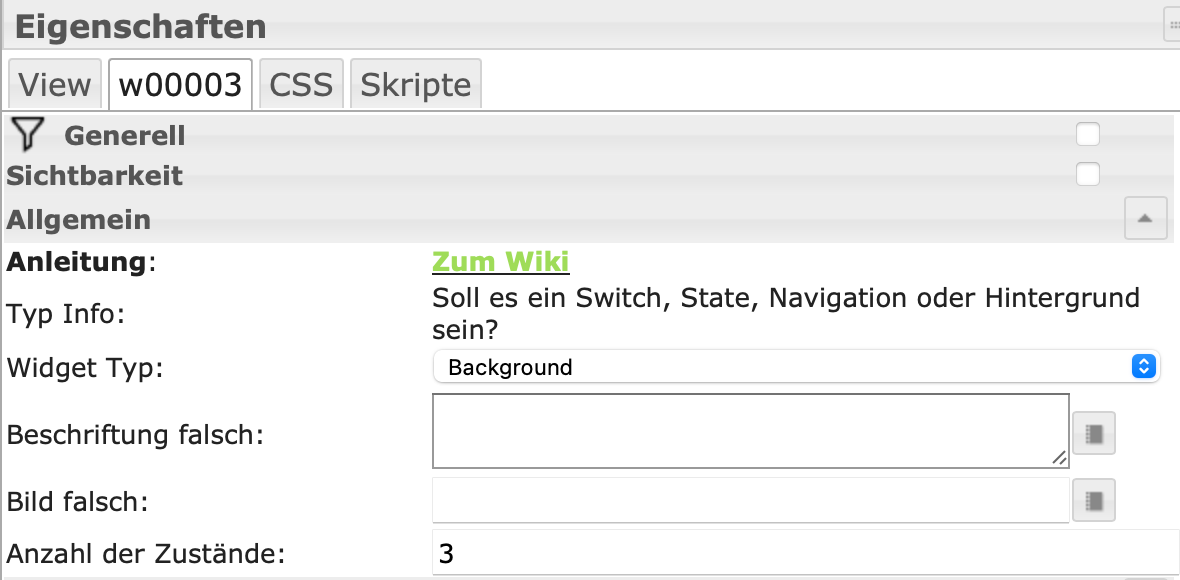Click the Sichtbarkeit section header
Screen dimensions: 1180x580
95,175
